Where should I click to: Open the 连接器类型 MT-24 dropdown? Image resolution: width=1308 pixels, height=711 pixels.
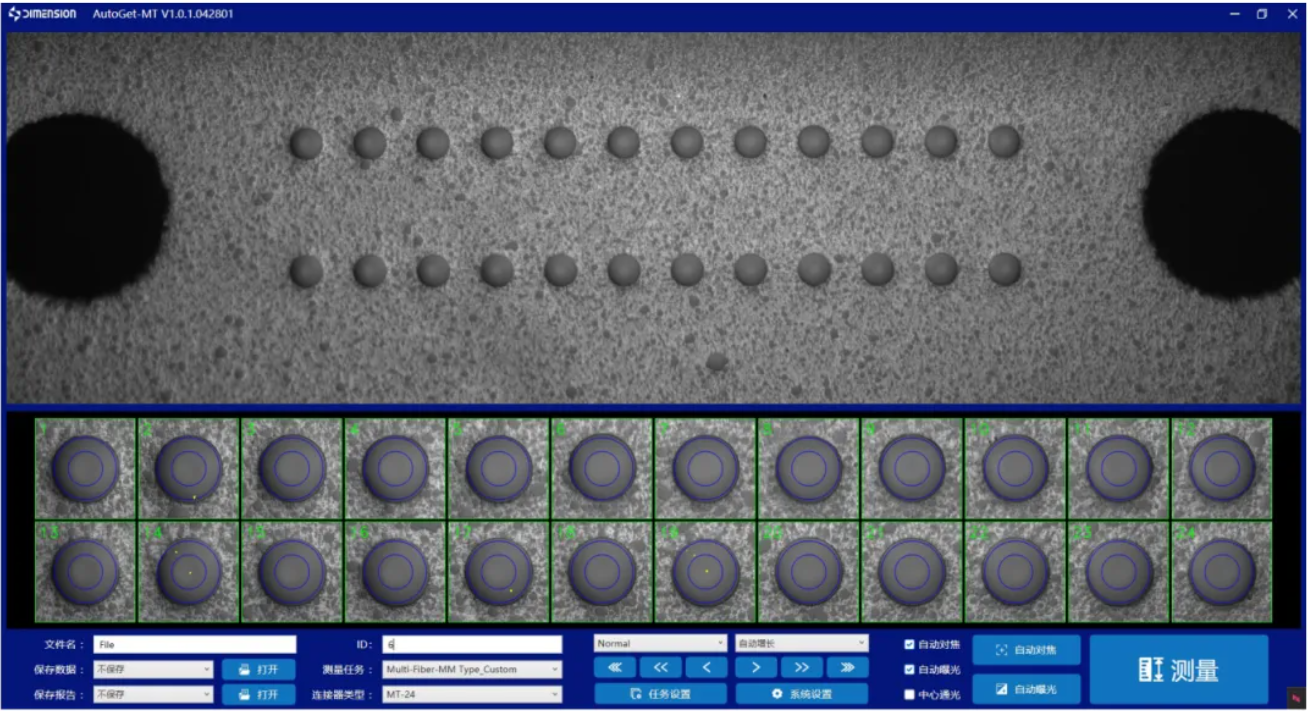point(471,694)
